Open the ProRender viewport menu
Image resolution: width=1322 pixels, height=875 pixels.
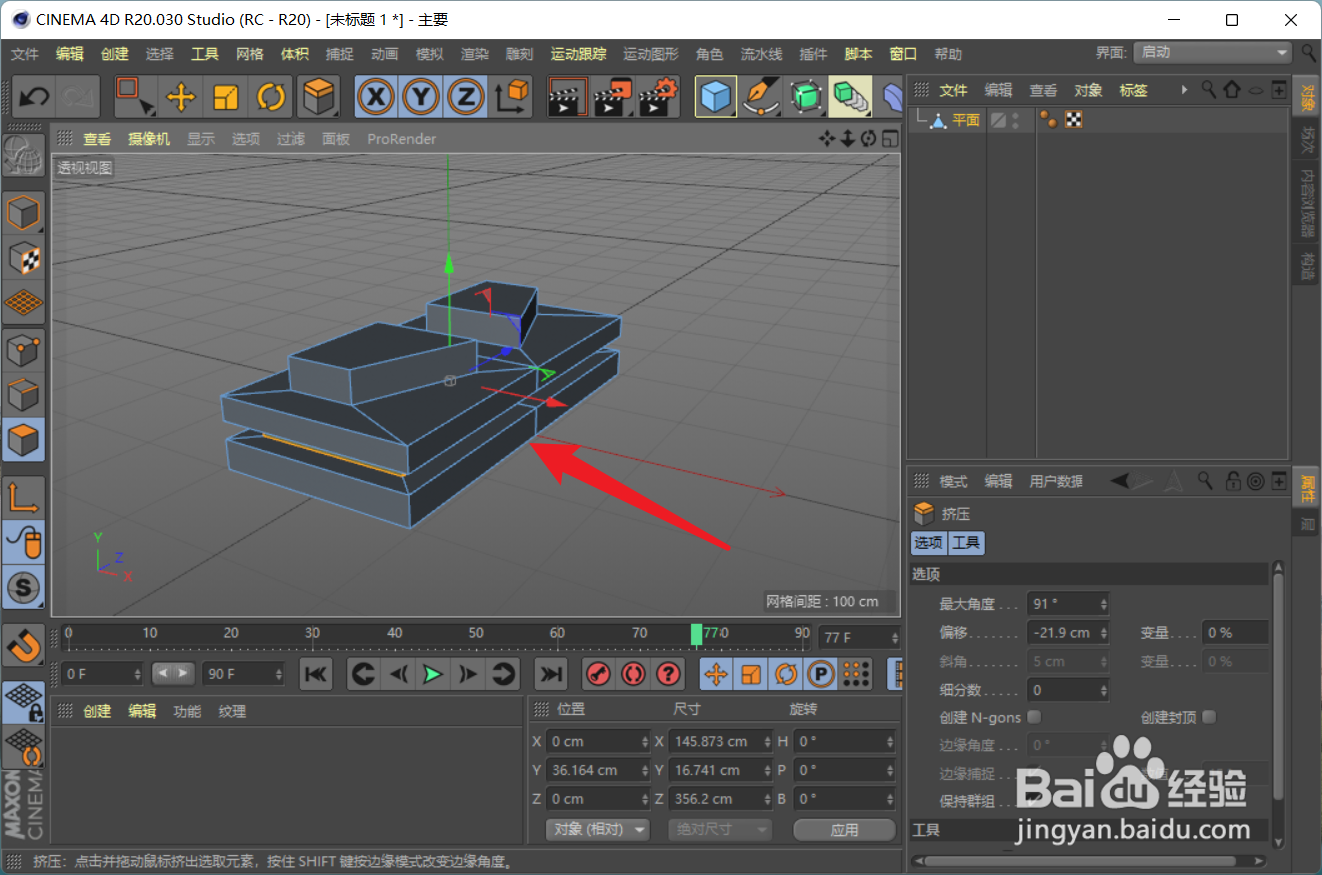point(401,139)
